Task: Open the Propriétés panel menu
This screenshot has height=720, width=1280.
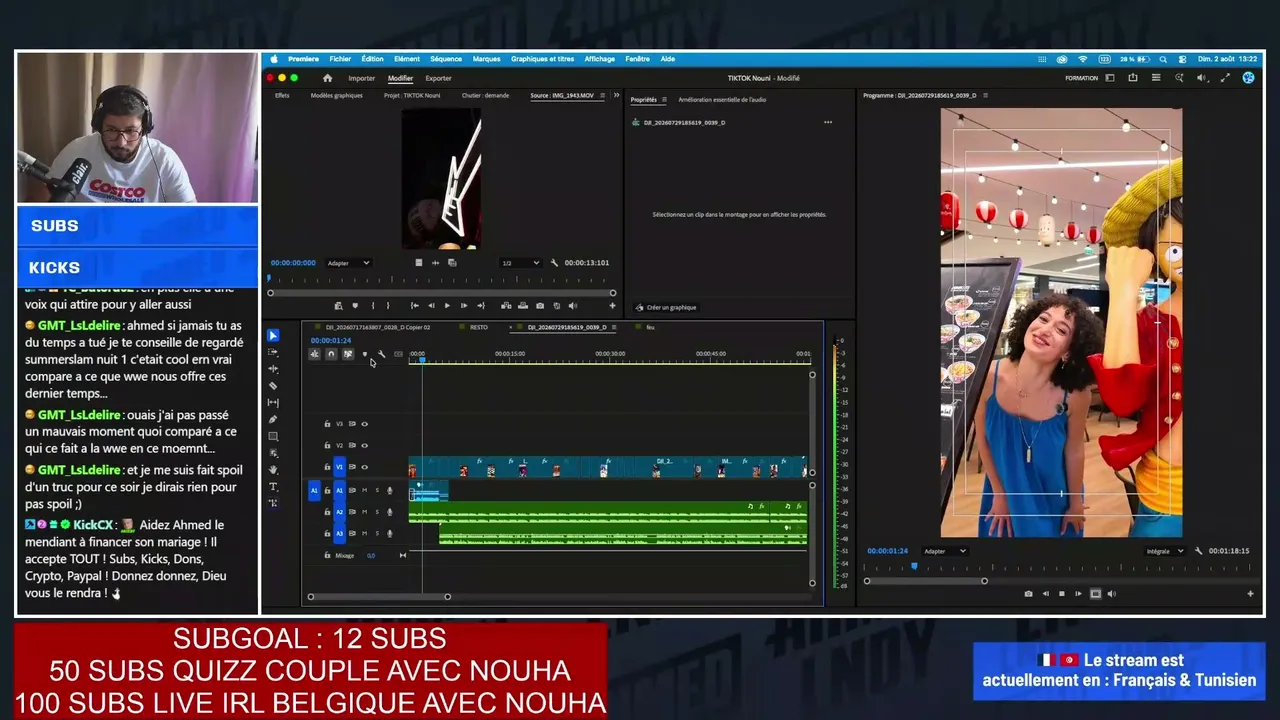Action: 664,100
